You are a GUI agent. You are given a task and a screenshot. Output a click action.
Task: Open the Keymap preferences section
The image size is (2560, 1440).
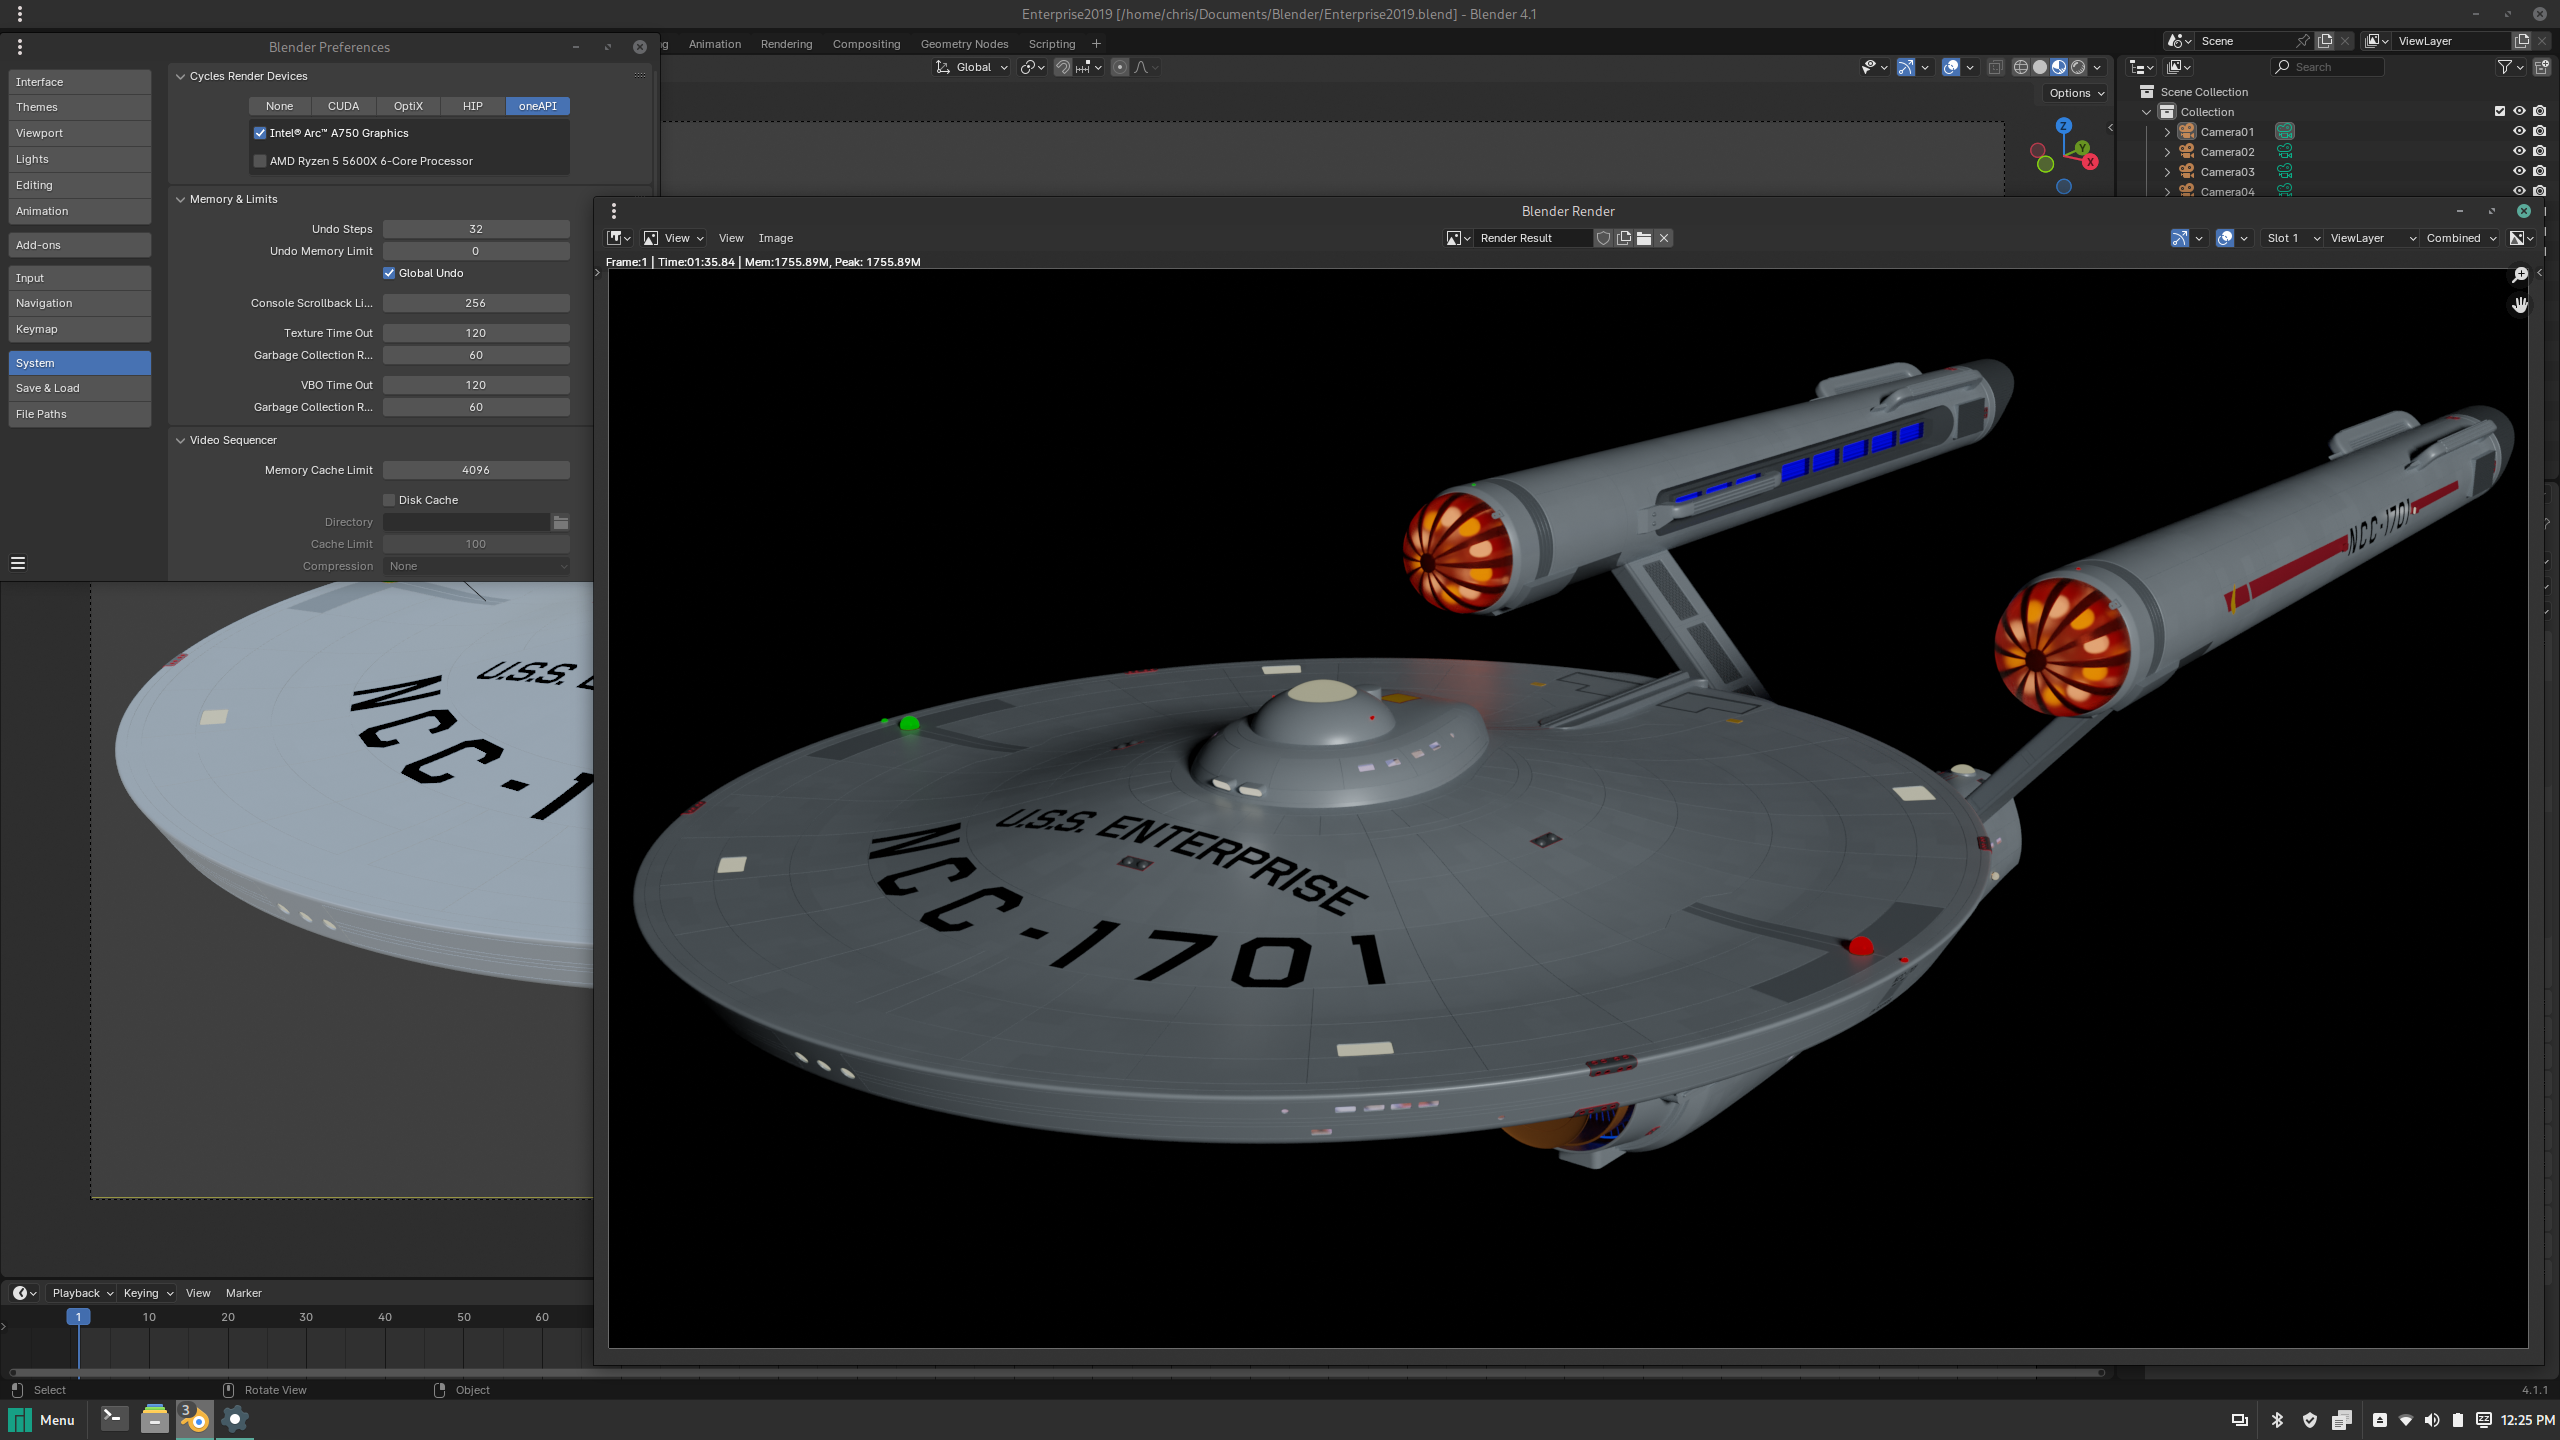point(80,329)
